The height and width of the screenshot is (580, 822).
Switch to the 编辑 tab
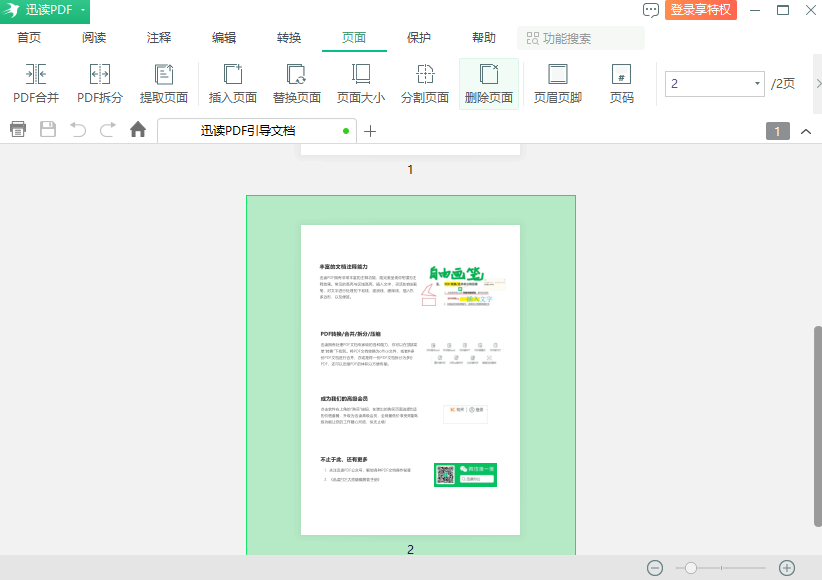point(224,38)
